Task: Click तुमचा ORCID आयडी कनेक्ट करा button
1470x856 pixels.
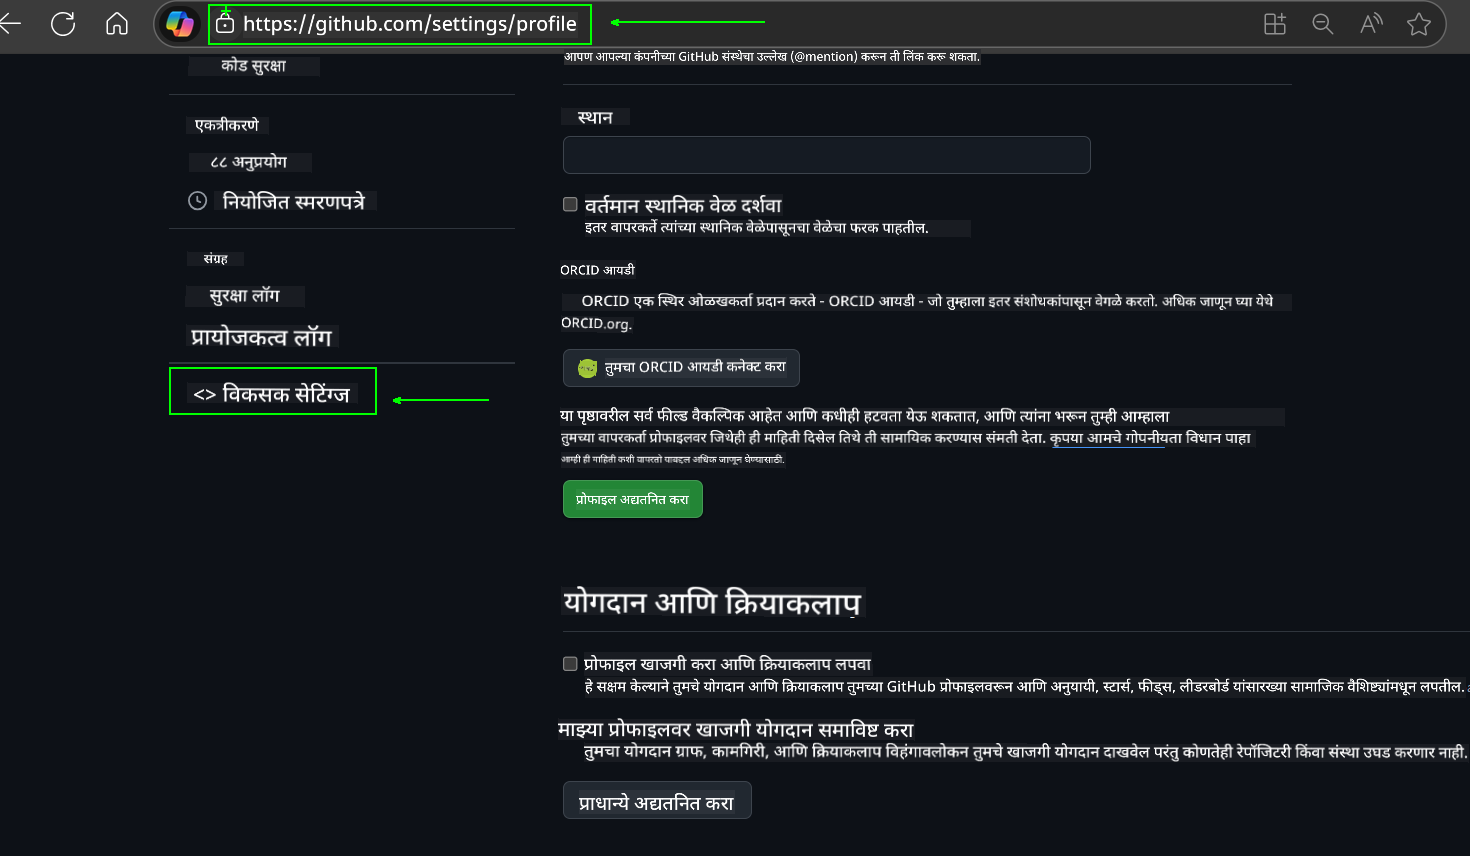Action: click(681, 368)
